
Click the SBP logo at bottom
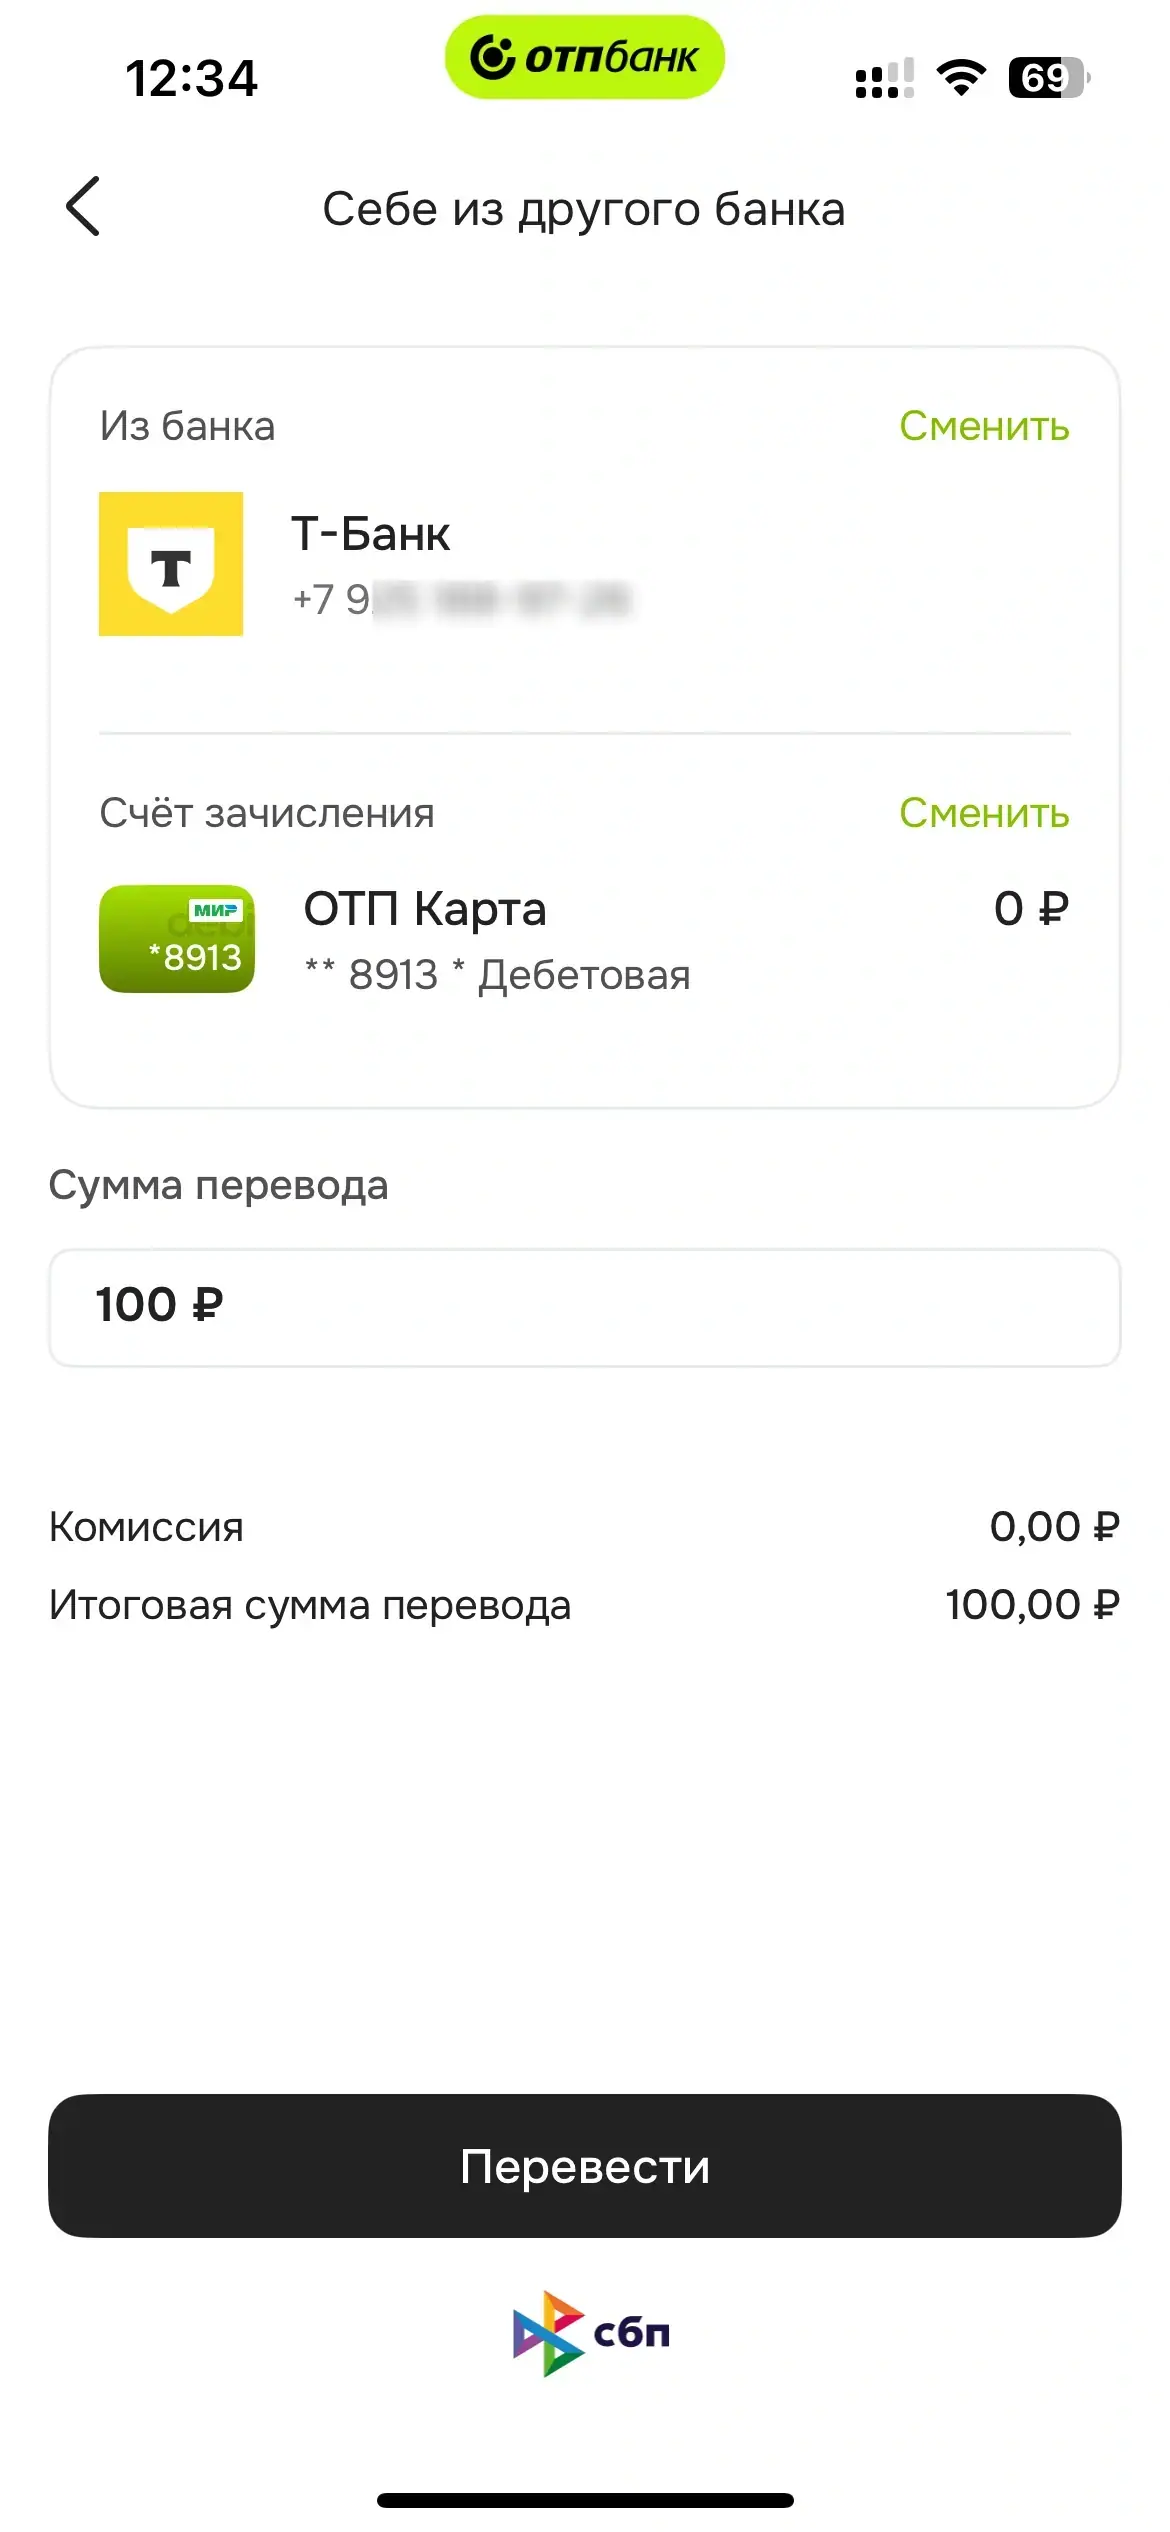pos(590,2333)
